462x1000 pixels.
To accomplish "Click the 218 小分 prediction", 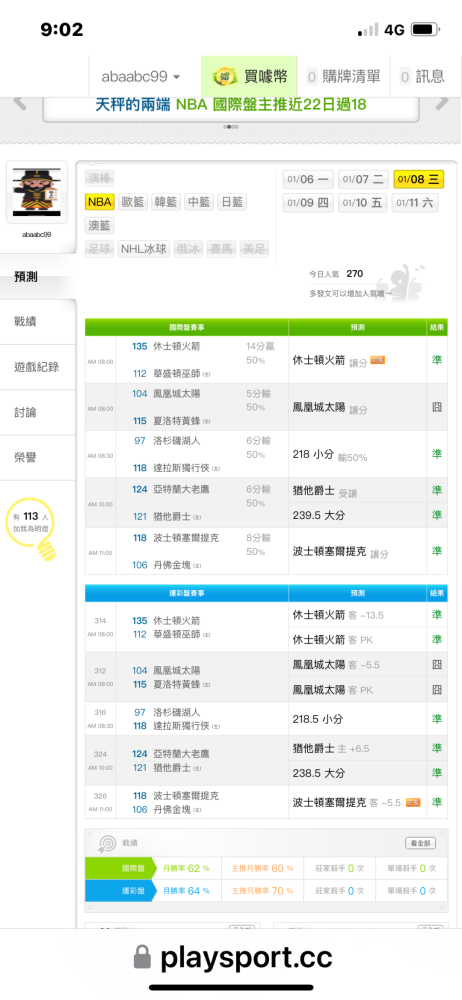I will coord(313,455).
